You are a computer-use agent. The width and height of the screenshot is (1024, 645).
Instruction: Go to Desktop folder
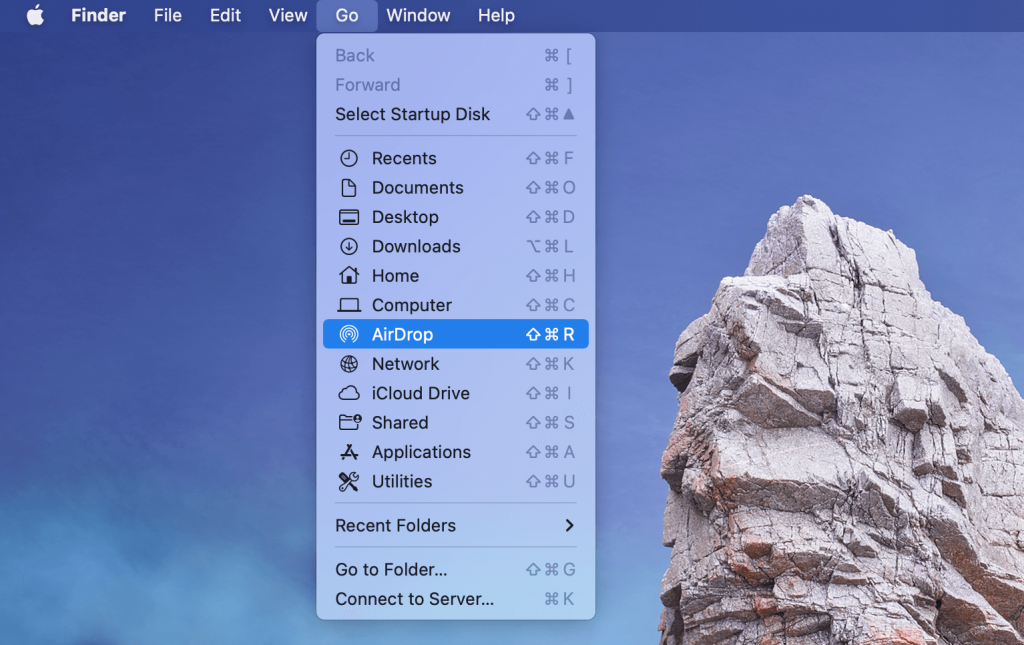456,217
